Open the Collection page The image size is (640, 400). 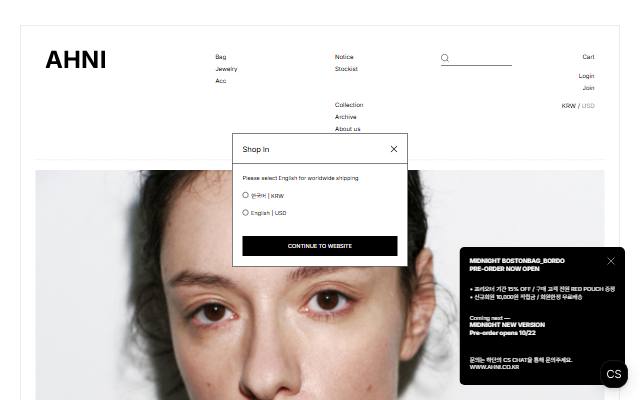349,105
